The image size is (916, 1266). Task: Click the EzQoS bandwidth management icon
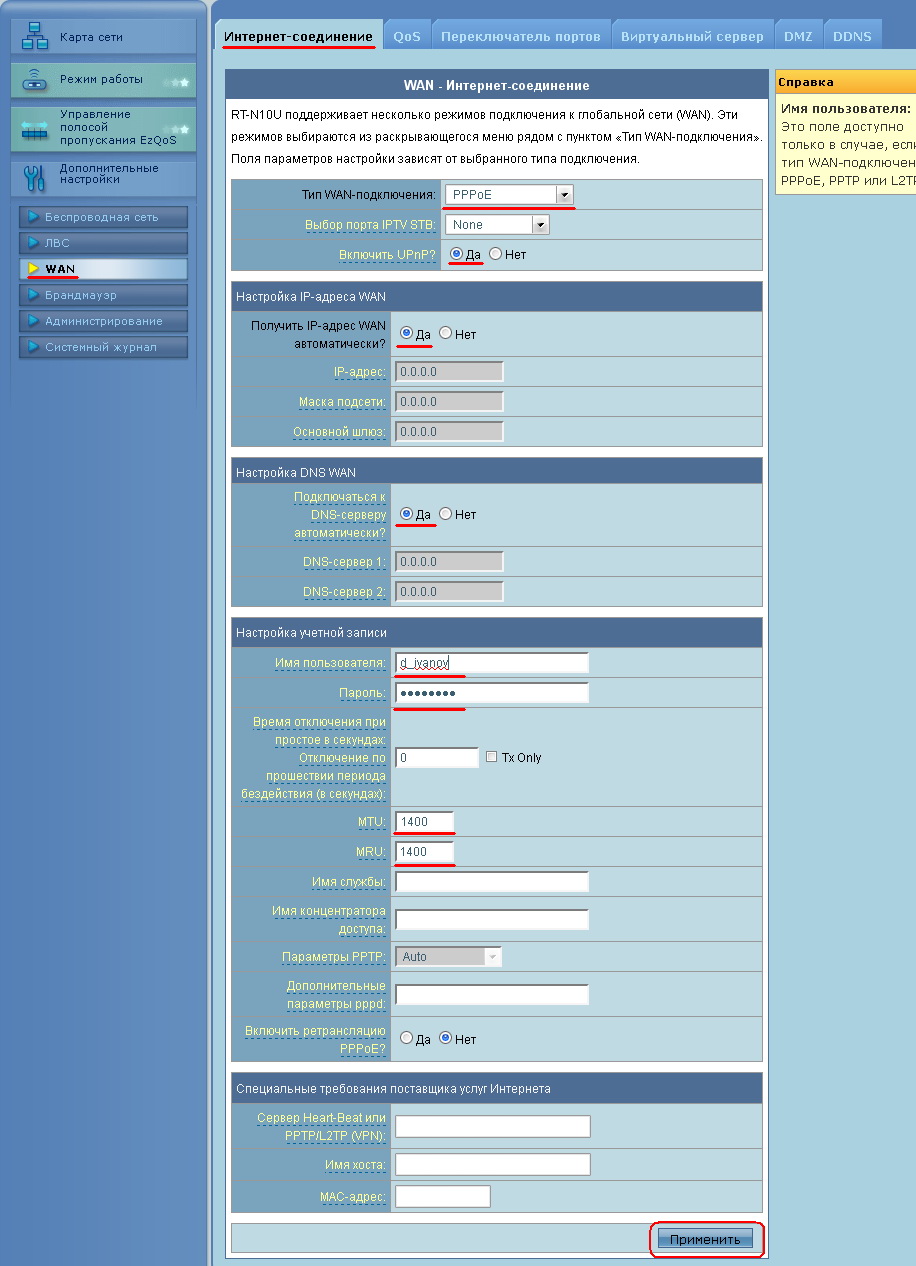[x=35, y=129]
